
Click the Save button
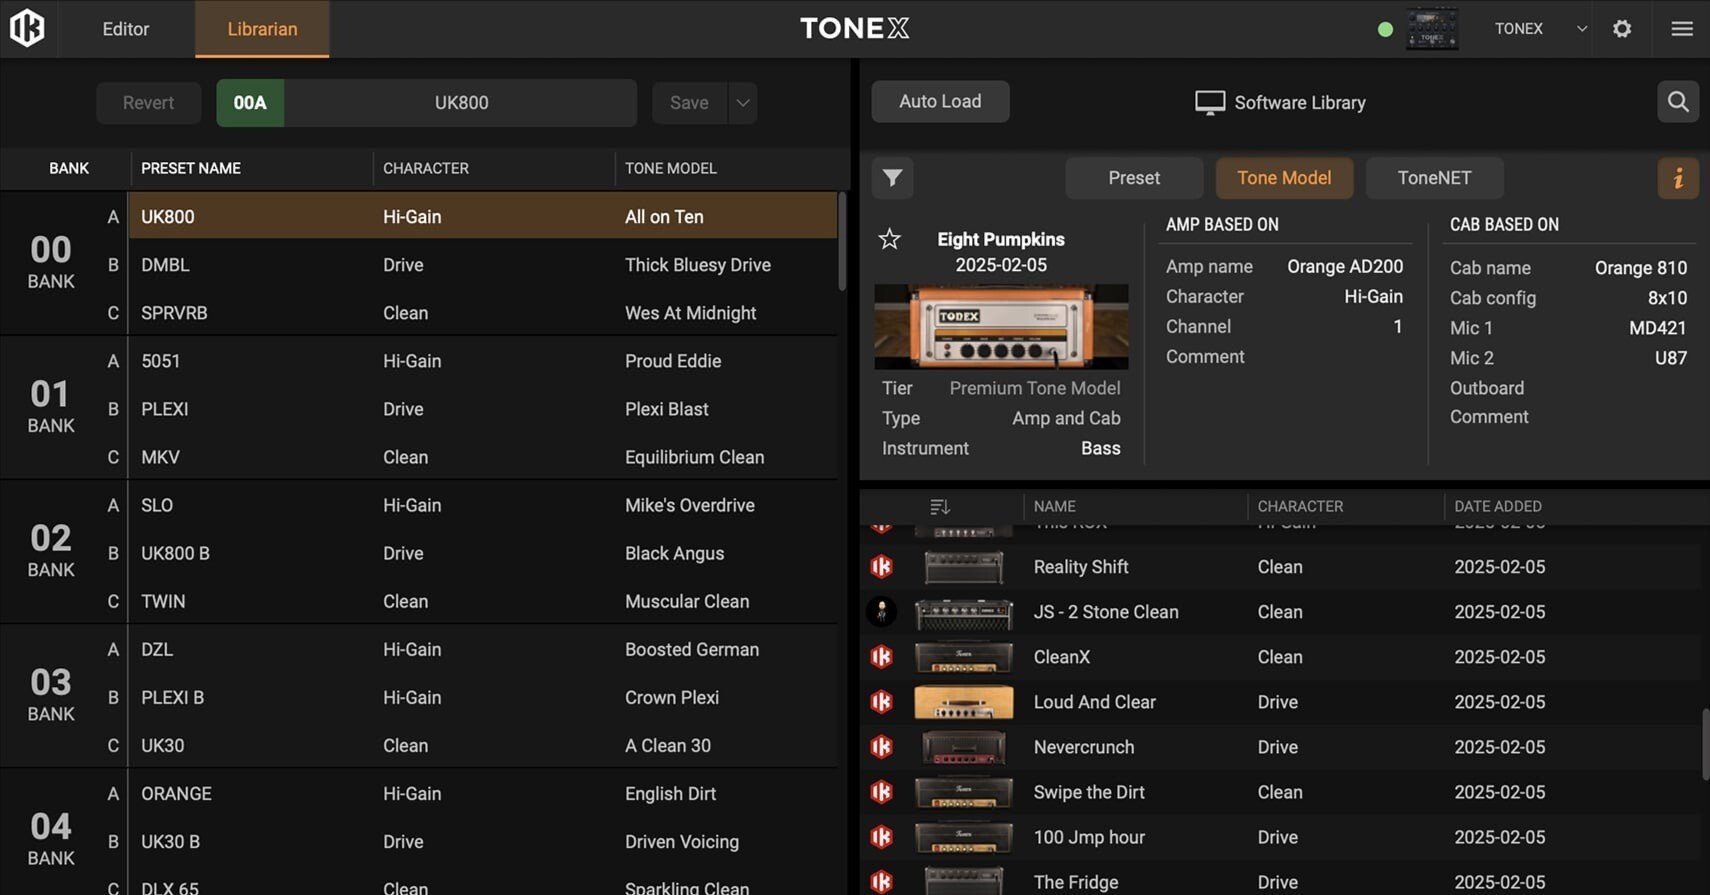[x=689, y=103]
